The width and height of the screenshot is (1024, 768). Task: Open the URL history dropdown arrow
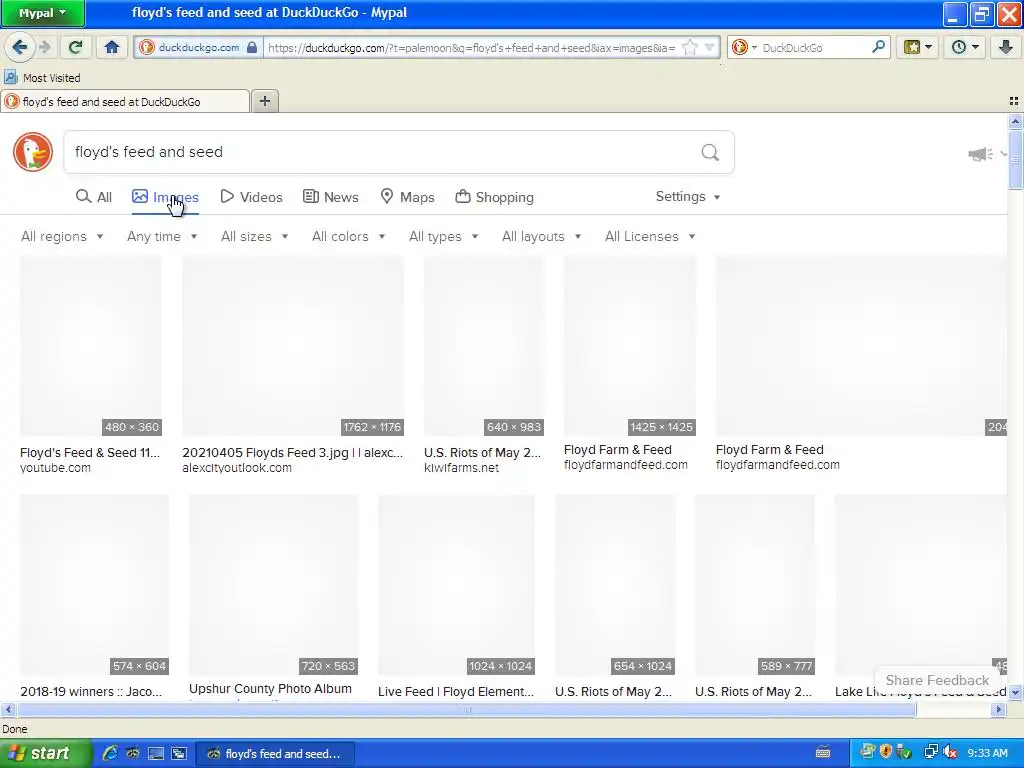(x=710, y=48)
